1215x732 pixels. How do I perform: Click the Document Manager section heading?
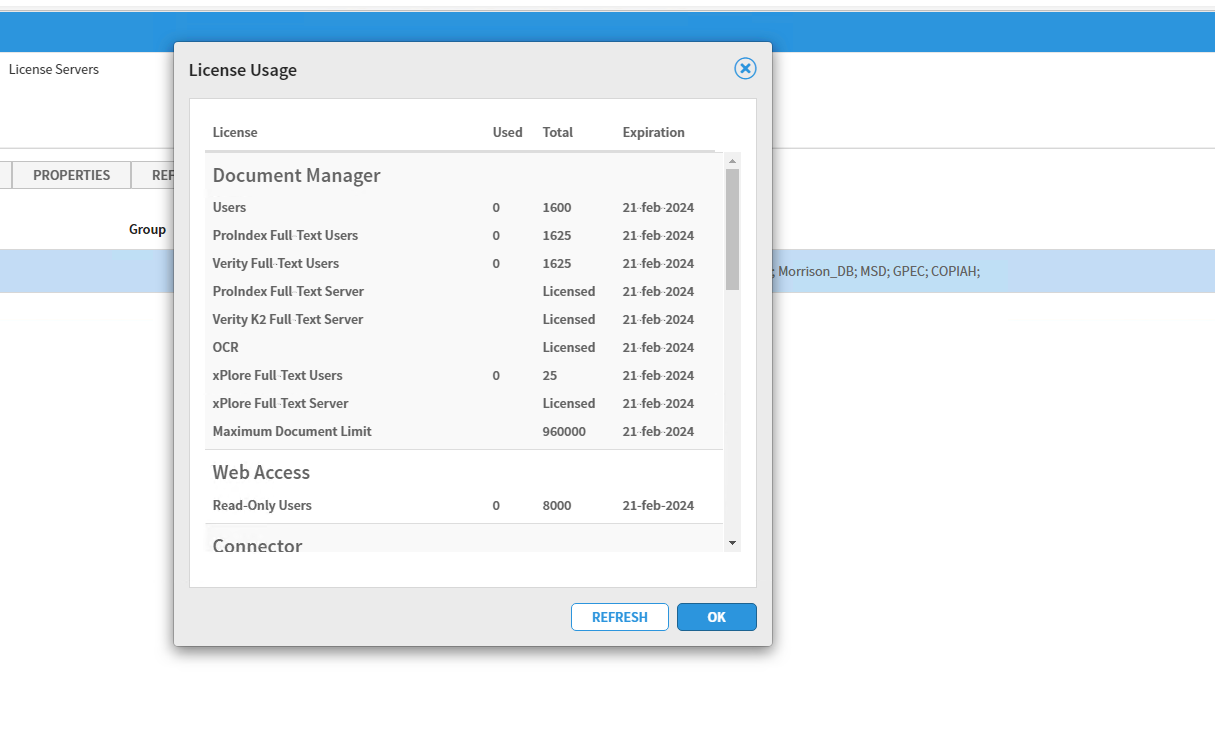297,175
